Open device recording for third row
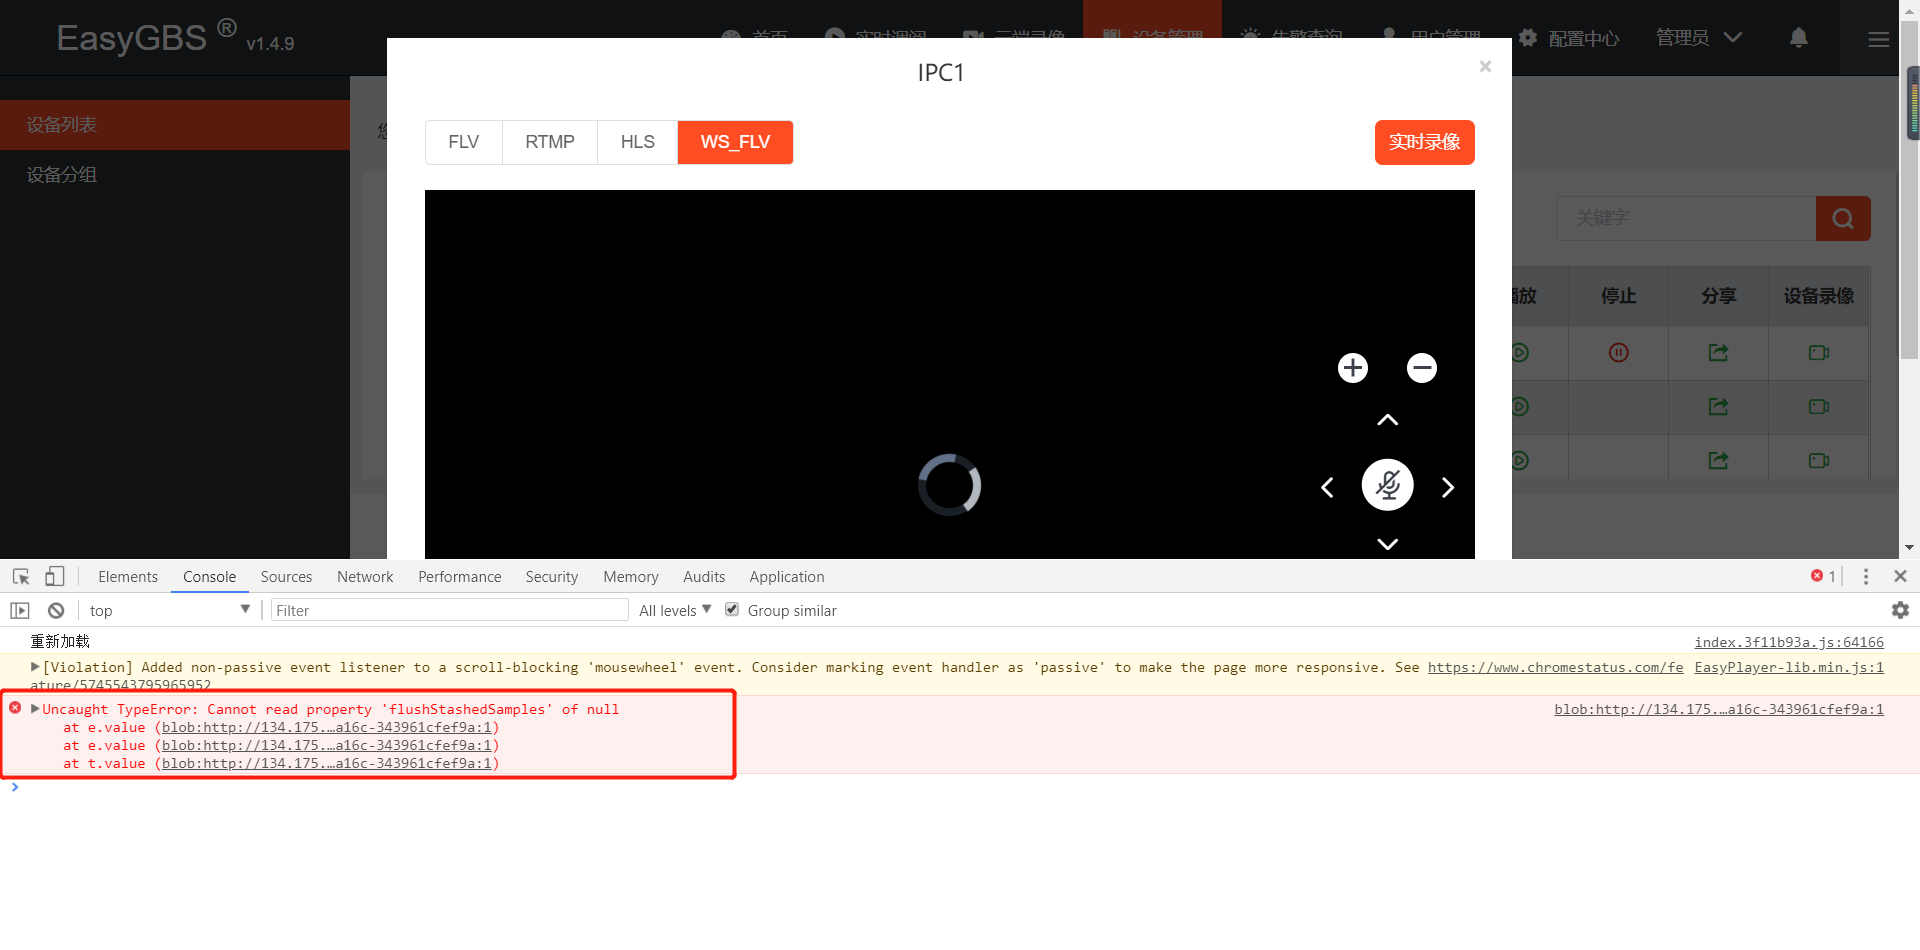This screenshot has height=950, width=1920. (1819, 460)
